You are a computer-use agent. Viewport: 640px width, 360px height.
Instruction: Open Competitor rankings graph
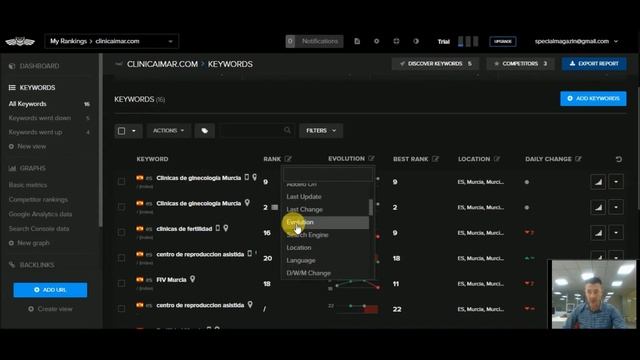(x=38, y=200)
